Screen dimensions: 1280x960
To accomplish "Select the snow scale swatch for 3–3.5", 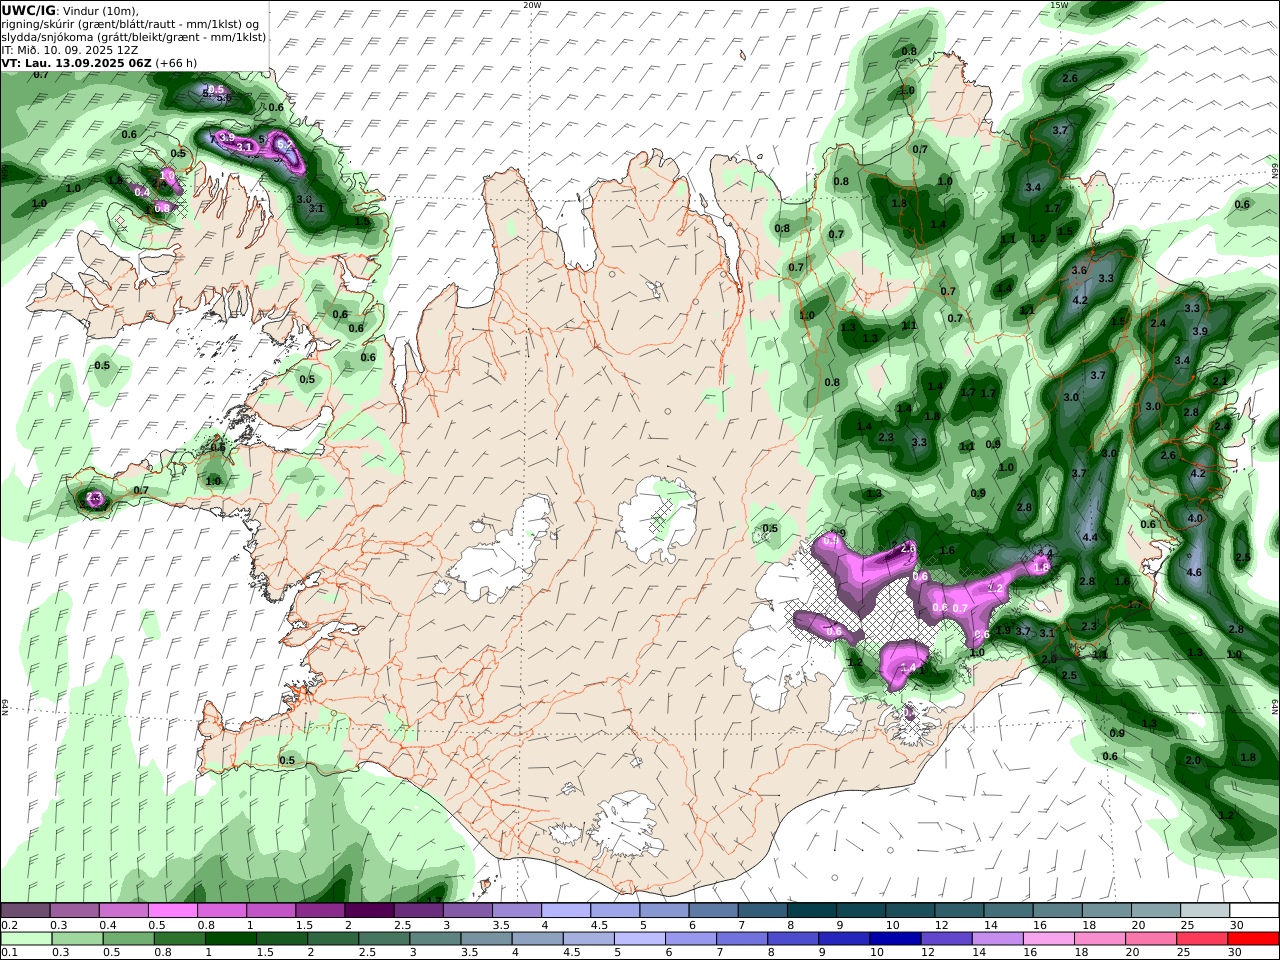I will point(467,911).
